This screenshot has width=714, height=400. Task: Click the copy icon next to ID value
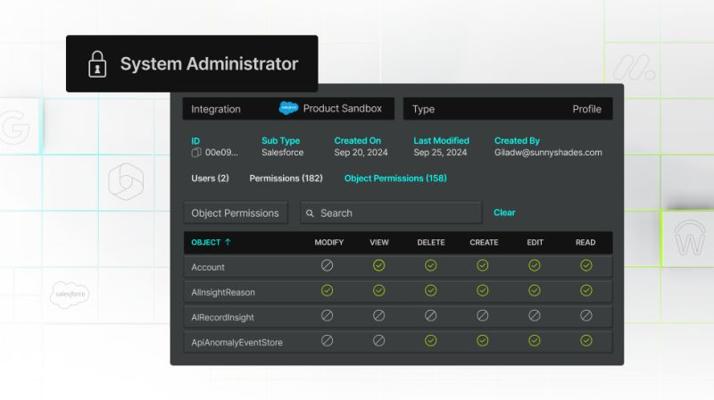pyautogui.click(x=196, y=153)
